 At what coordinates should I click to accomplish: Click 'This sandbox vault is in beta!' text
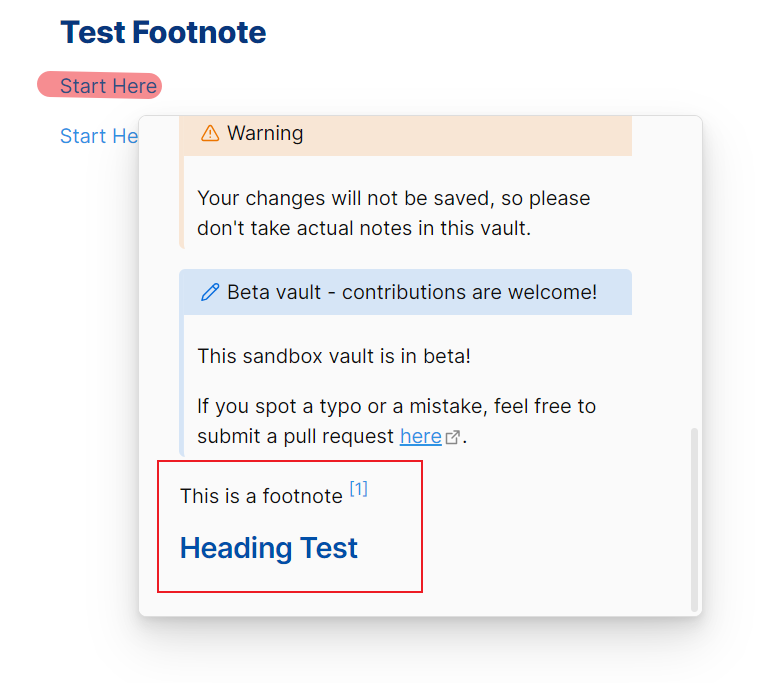point(334,356)
